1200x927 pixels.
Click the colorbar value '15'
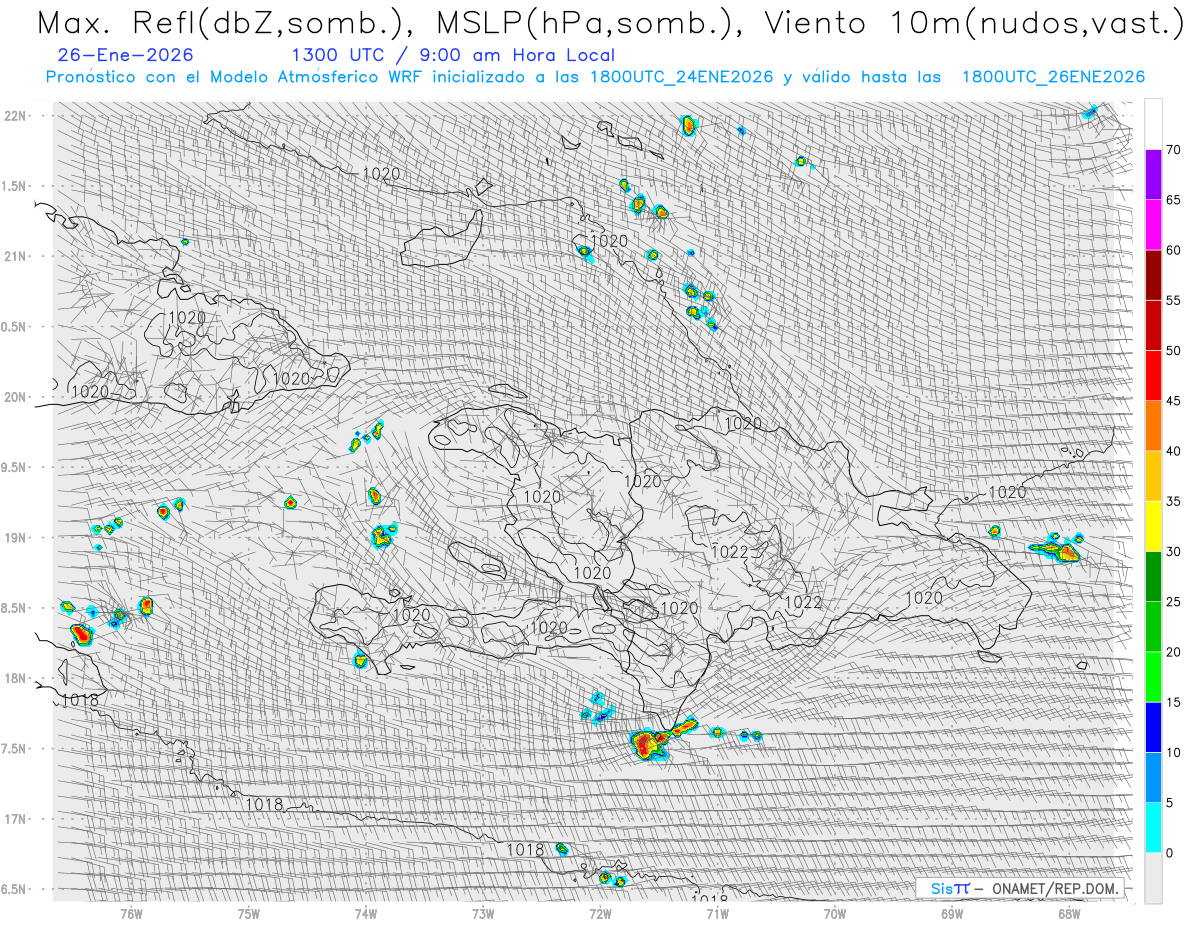(x=1174, y=702)
